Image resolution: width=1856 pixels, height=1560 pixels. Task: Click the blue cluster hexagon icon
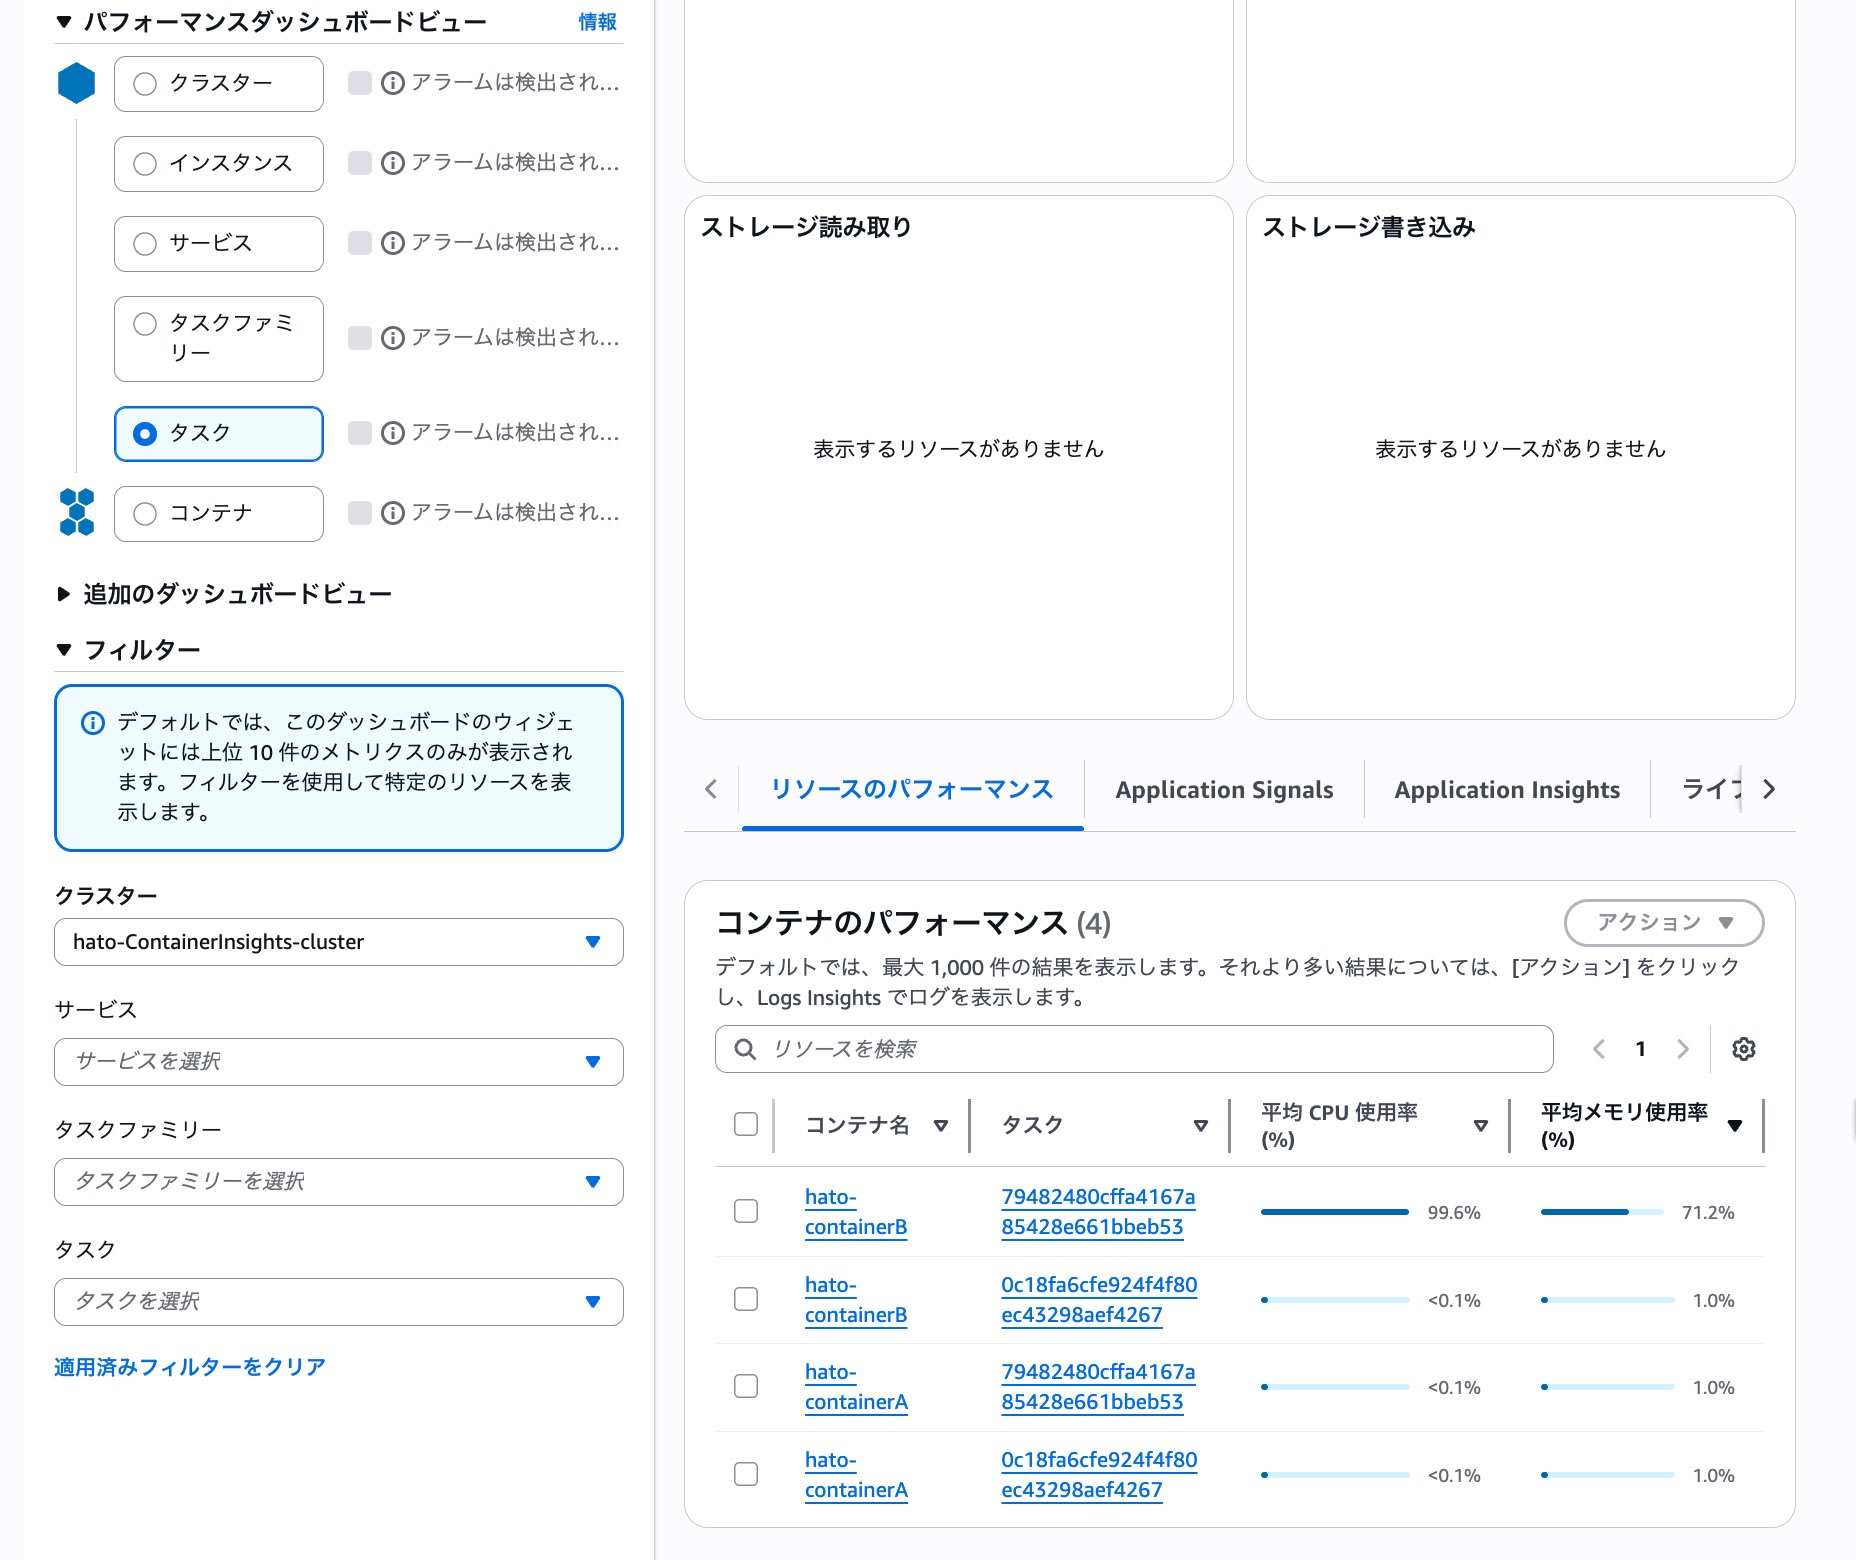click(x=78, y=84)
